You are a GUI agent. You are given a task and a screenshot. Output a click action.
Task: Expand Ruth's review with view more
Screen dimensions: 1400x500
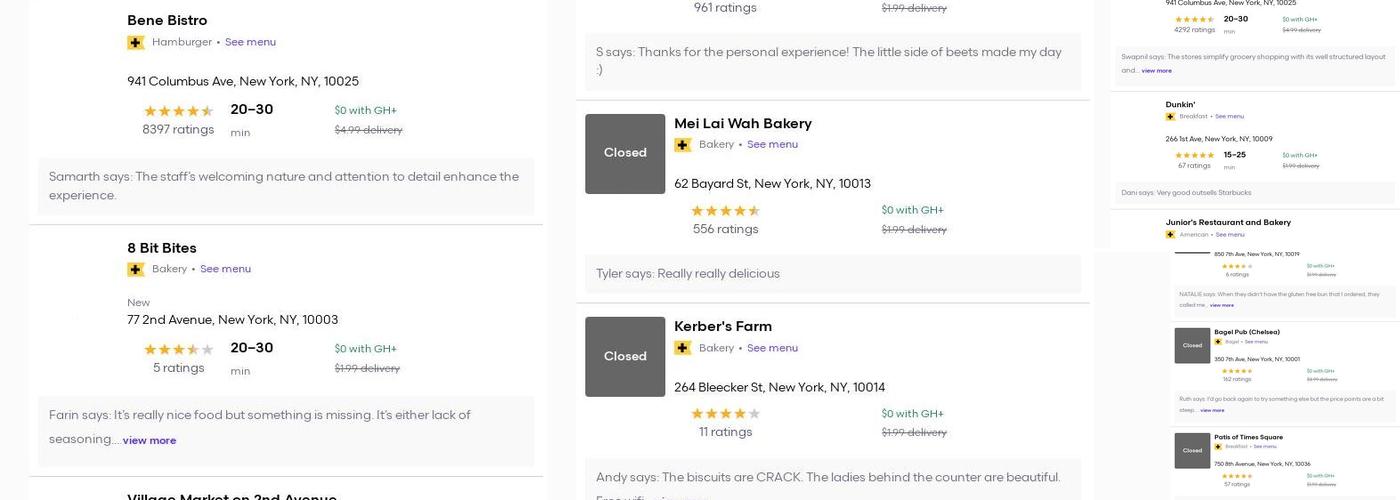pyautogui.click(x=1212, y=410)
